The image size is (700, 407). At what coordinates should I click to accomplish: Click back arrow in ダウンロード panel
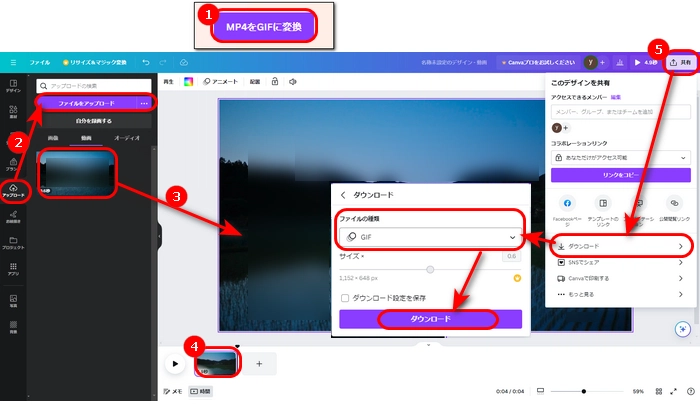(x=344, y=195)
